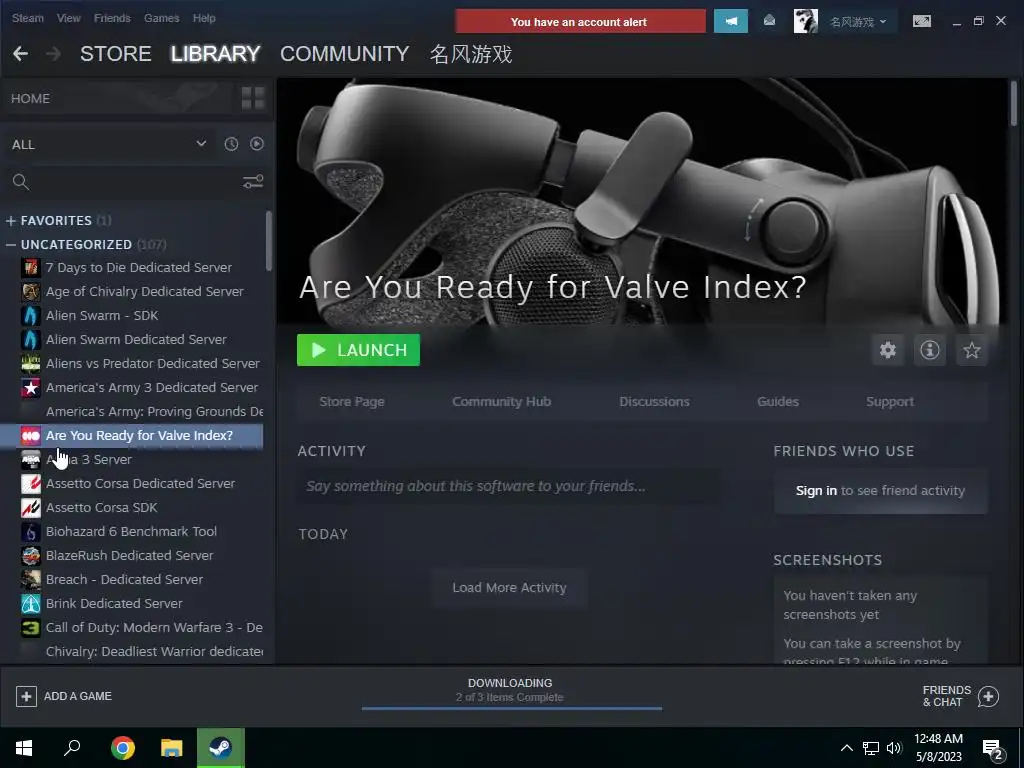This screenshot has width=1024, height=768.
Task: Click the library list scrollbar
Action: [268, 240]
